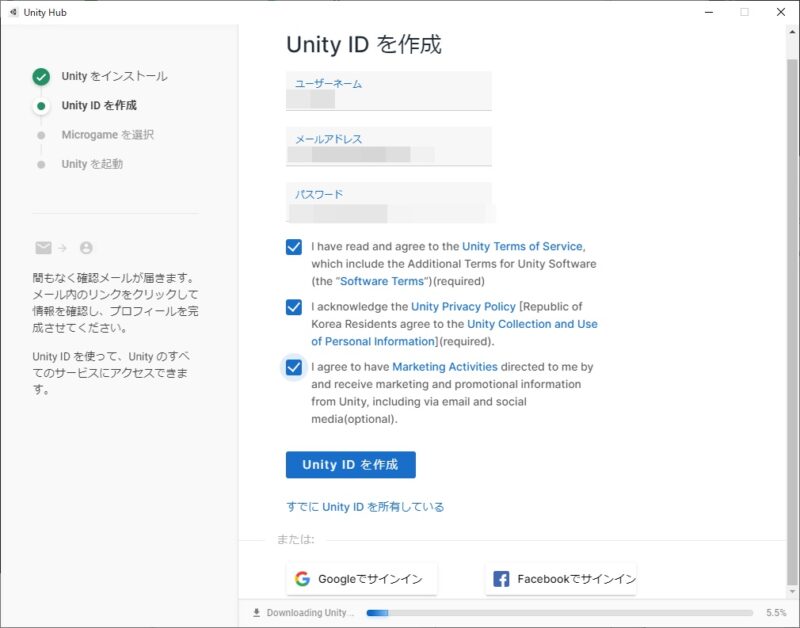Uncheck the Unity Terms of Service checkbox
The width and height of the screenshot is (800, 628).
point(294,247)
